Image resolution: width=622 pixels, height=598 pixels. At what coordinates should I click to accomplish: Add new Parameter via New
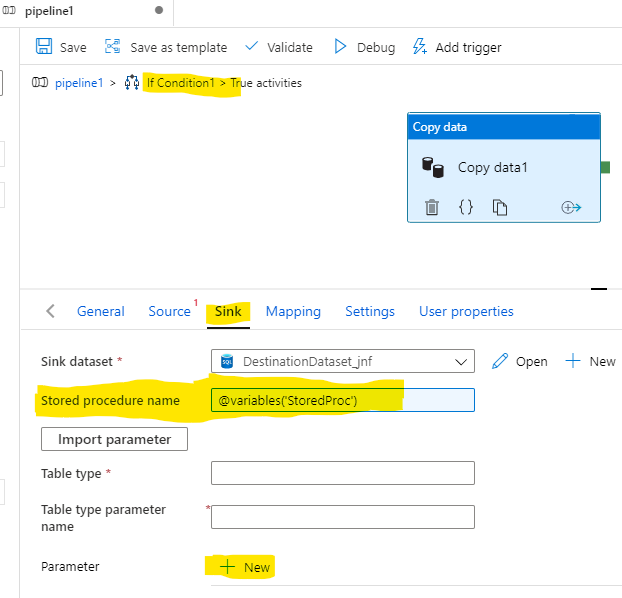pyautogui.click(x=257, y=567)
